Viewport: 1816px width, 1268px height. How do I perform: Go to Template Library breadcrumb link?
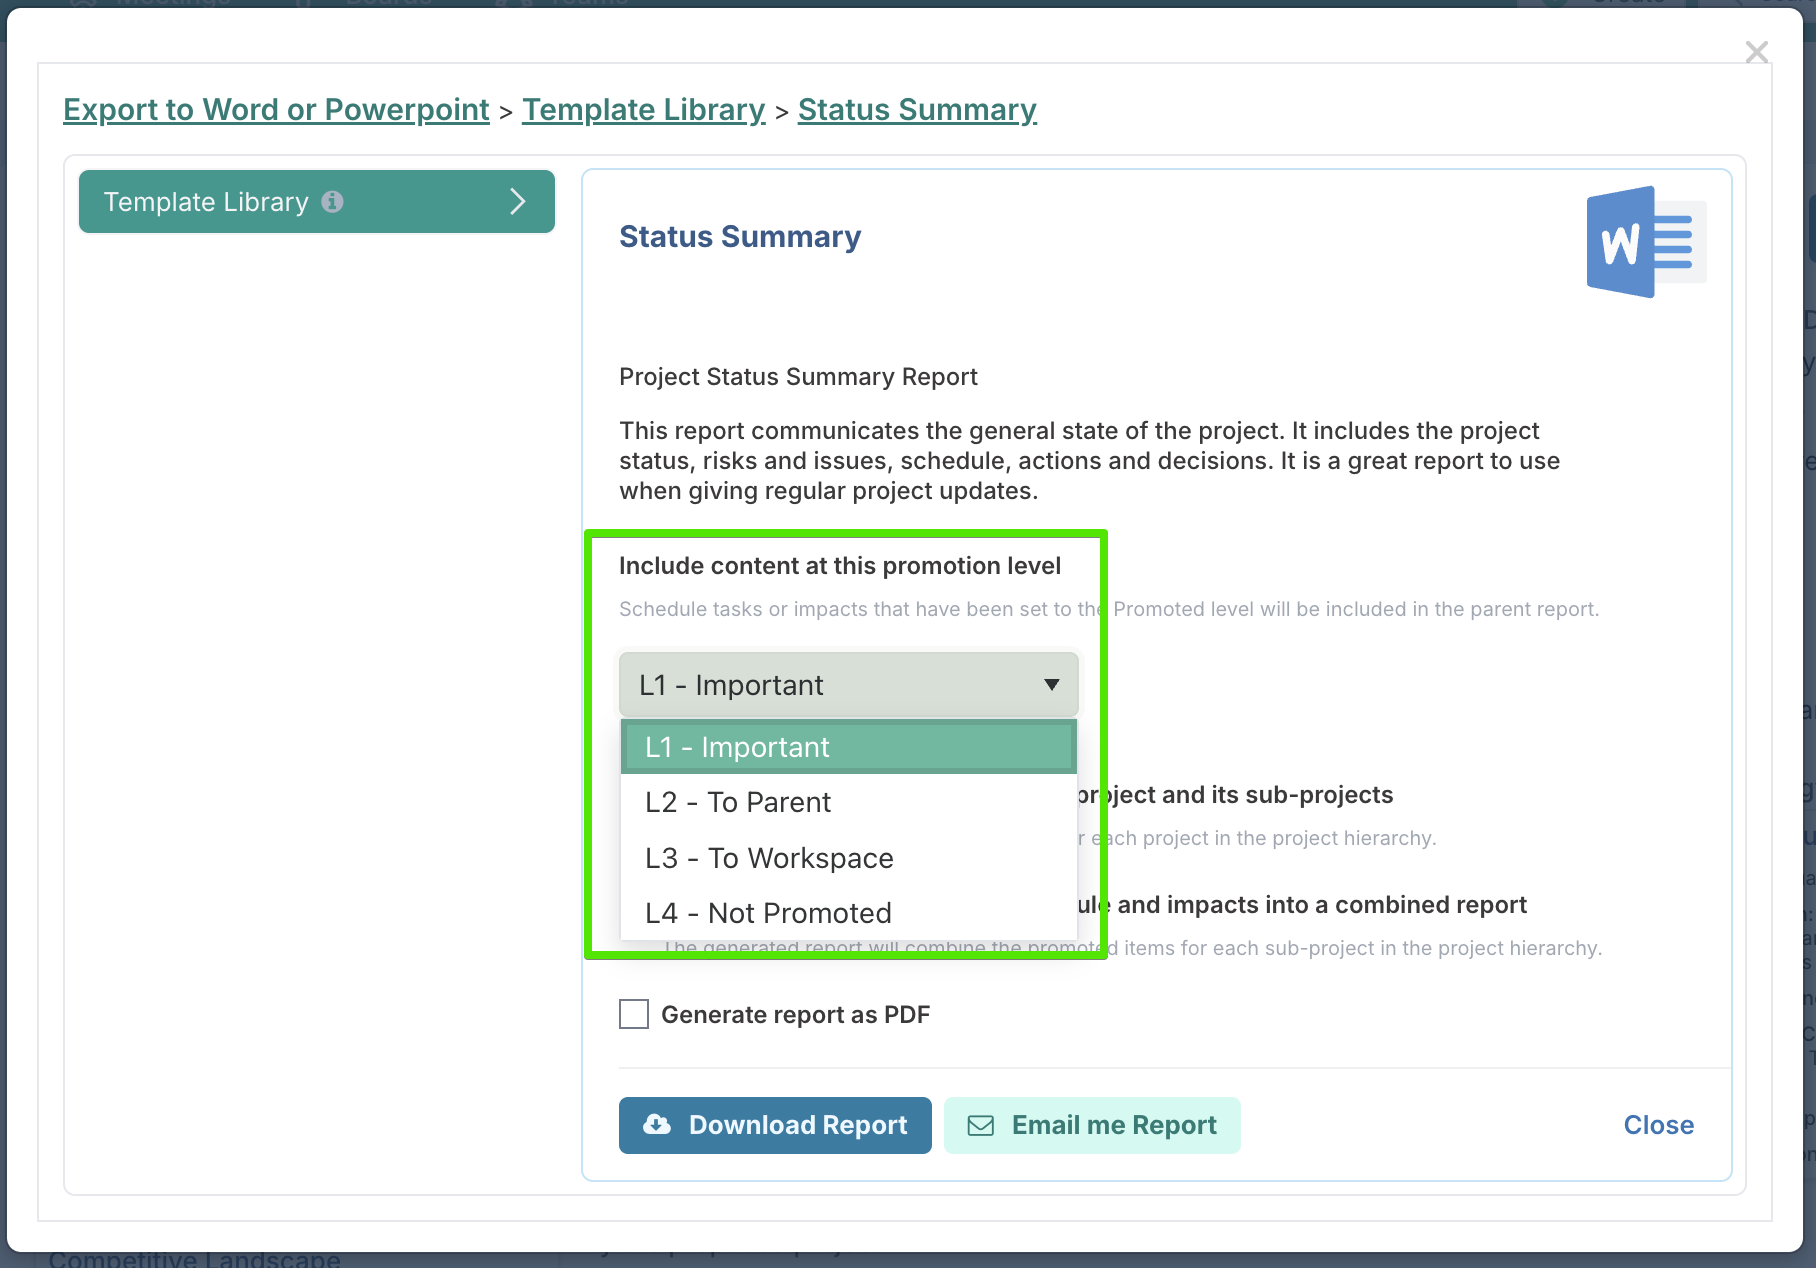(x=644, y=110)
